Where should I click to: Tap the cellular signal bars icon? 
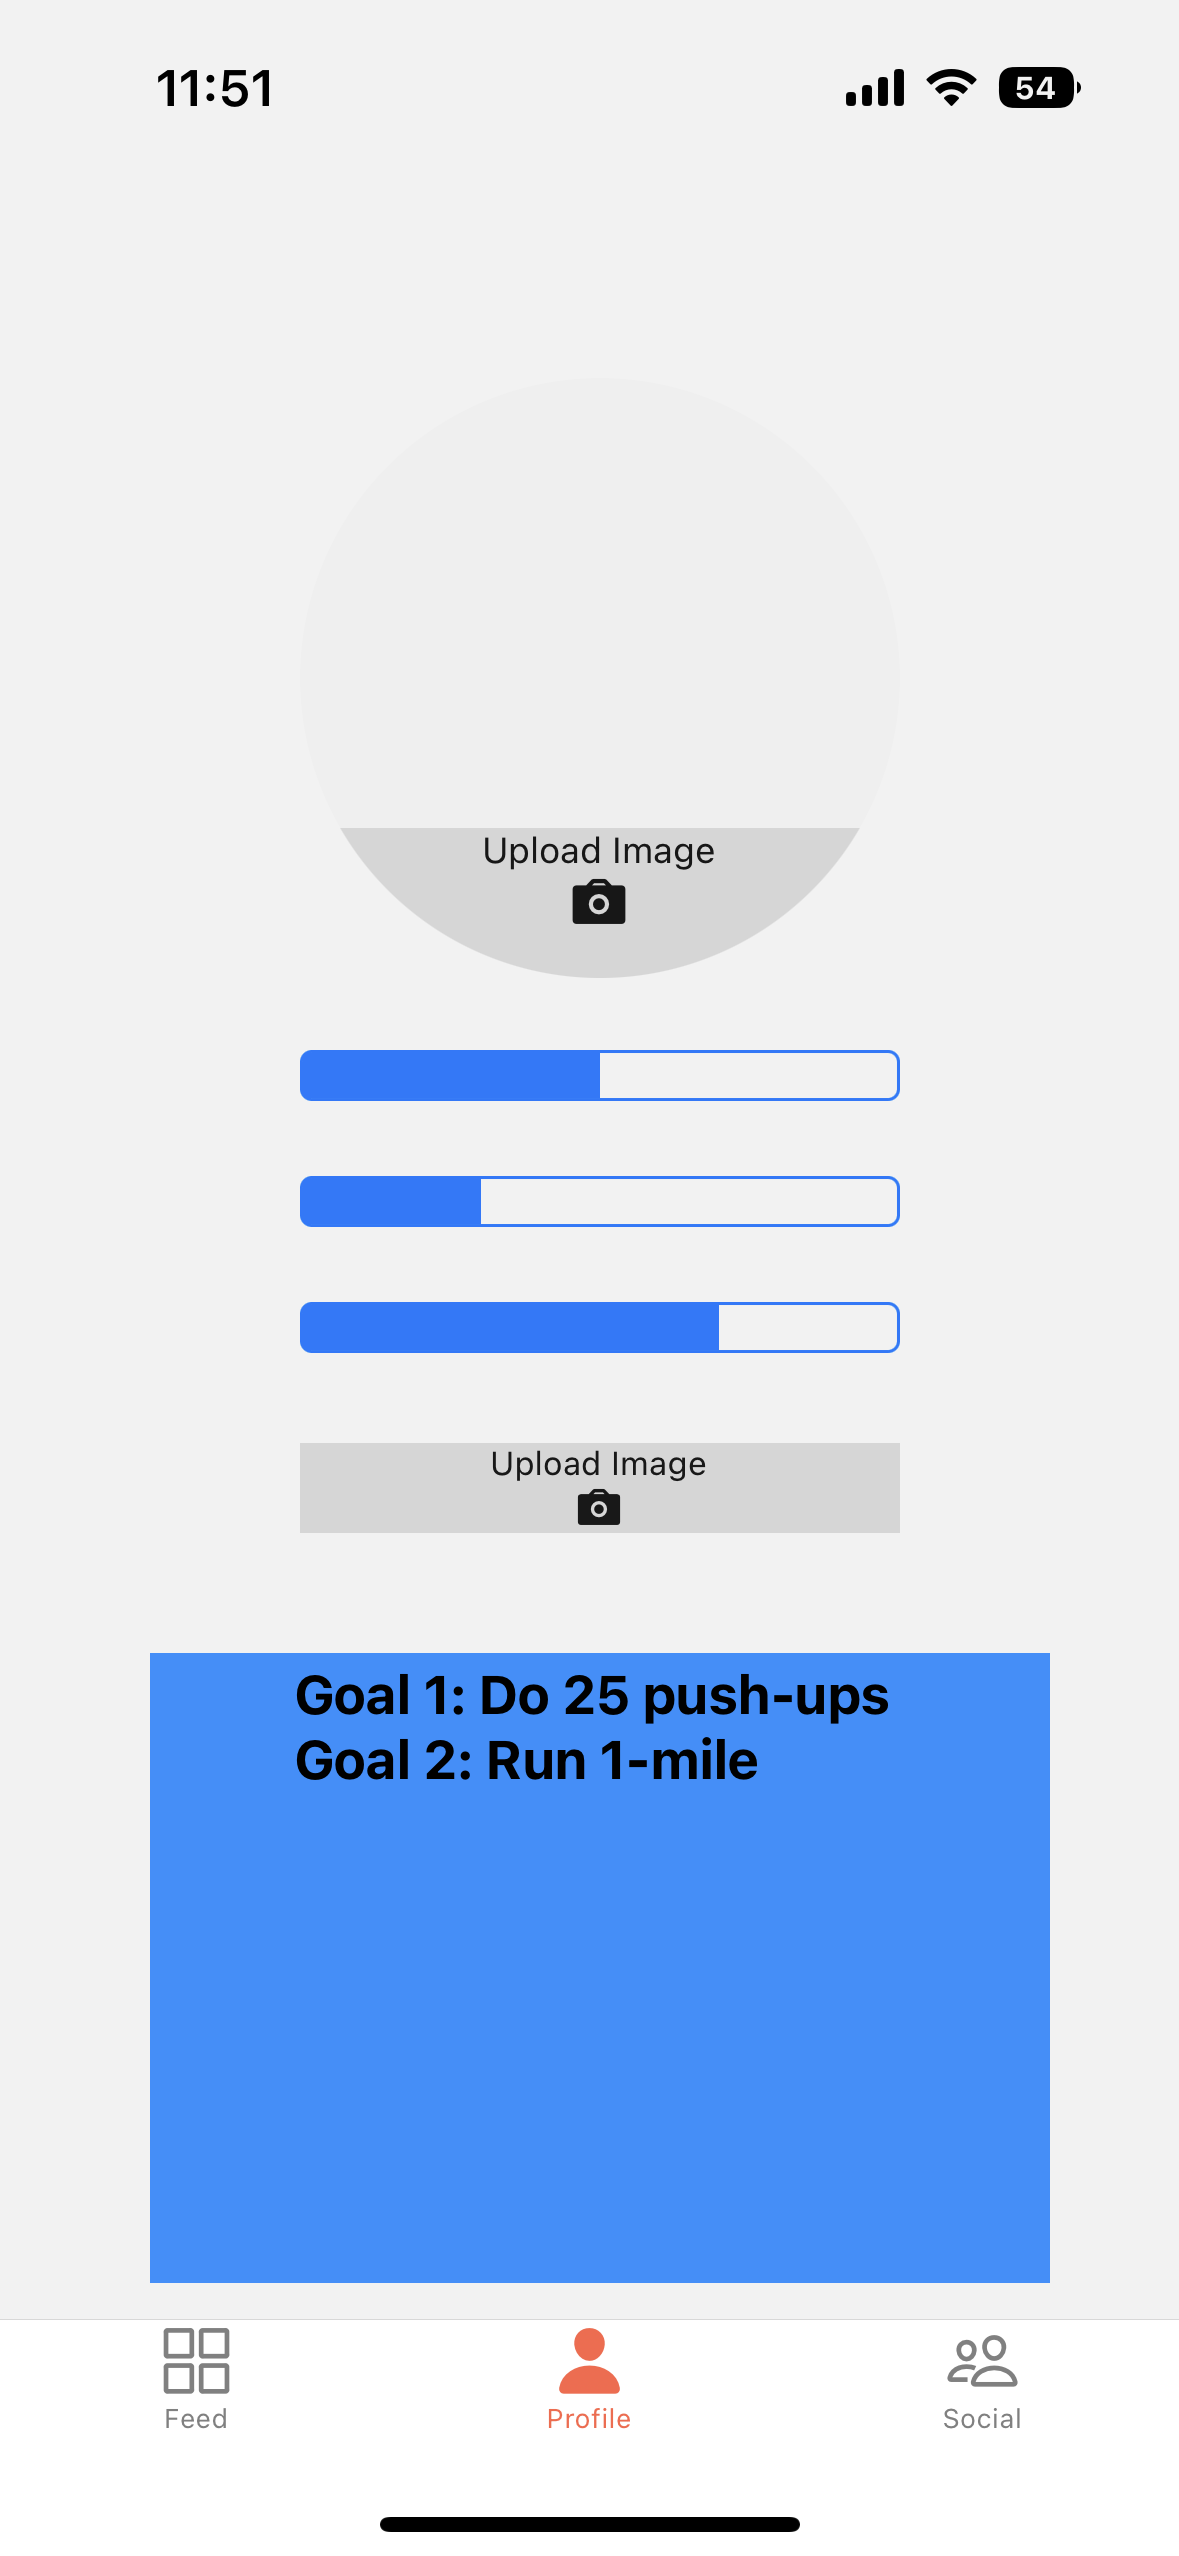tap(875, 88)
